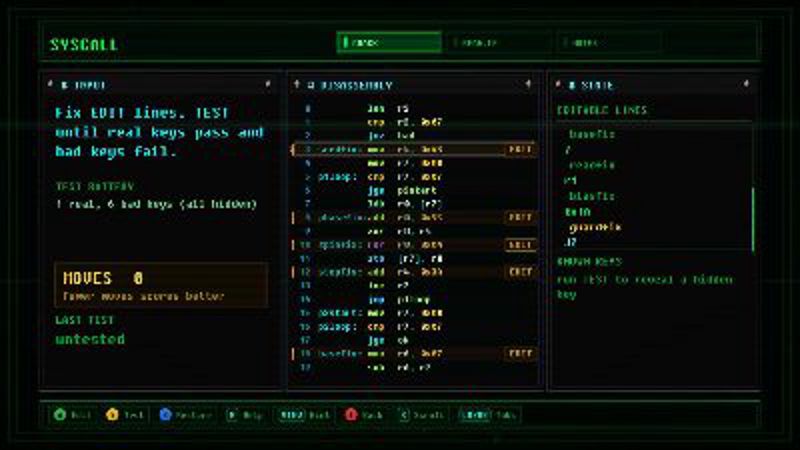The image size is (800, 450).
Task: Click the hint text under MOVES
Action: coord(144,296)
